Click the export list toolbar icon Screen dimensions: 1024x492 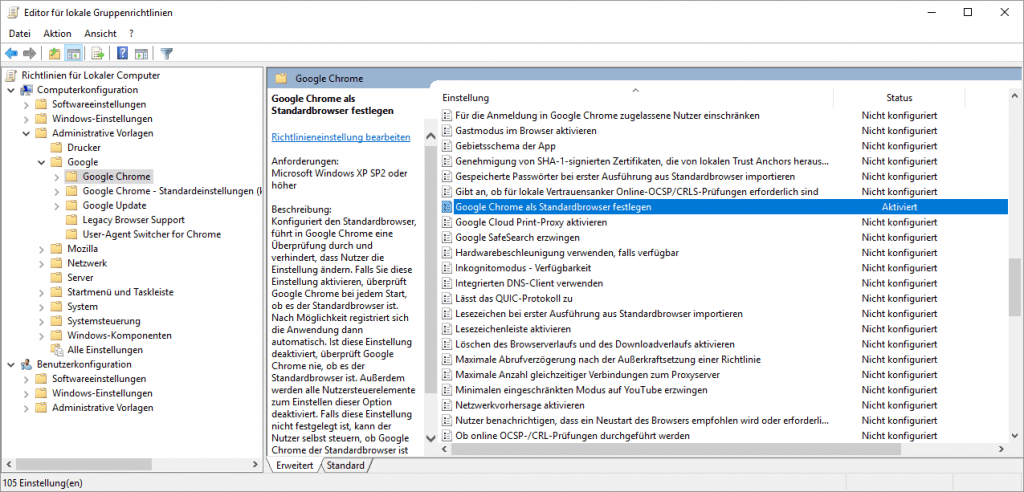(x=98, y=53)
